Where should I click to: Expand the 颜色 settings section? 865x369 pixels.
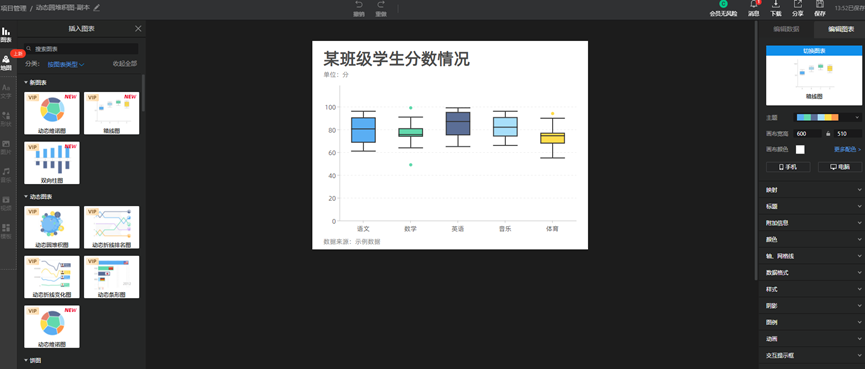click(812, 239)
